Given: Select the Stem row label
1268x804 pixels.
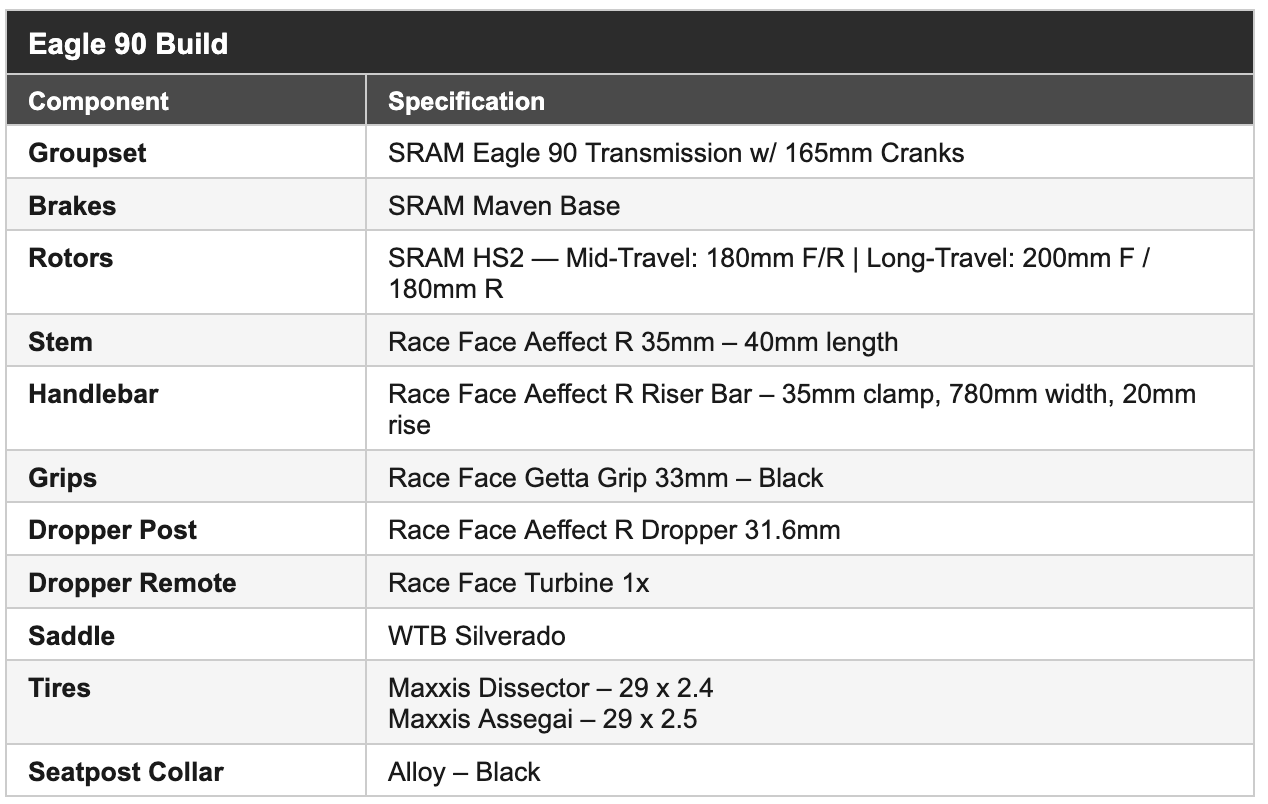Looking at the screenshot, I should [x=60, y=342].
